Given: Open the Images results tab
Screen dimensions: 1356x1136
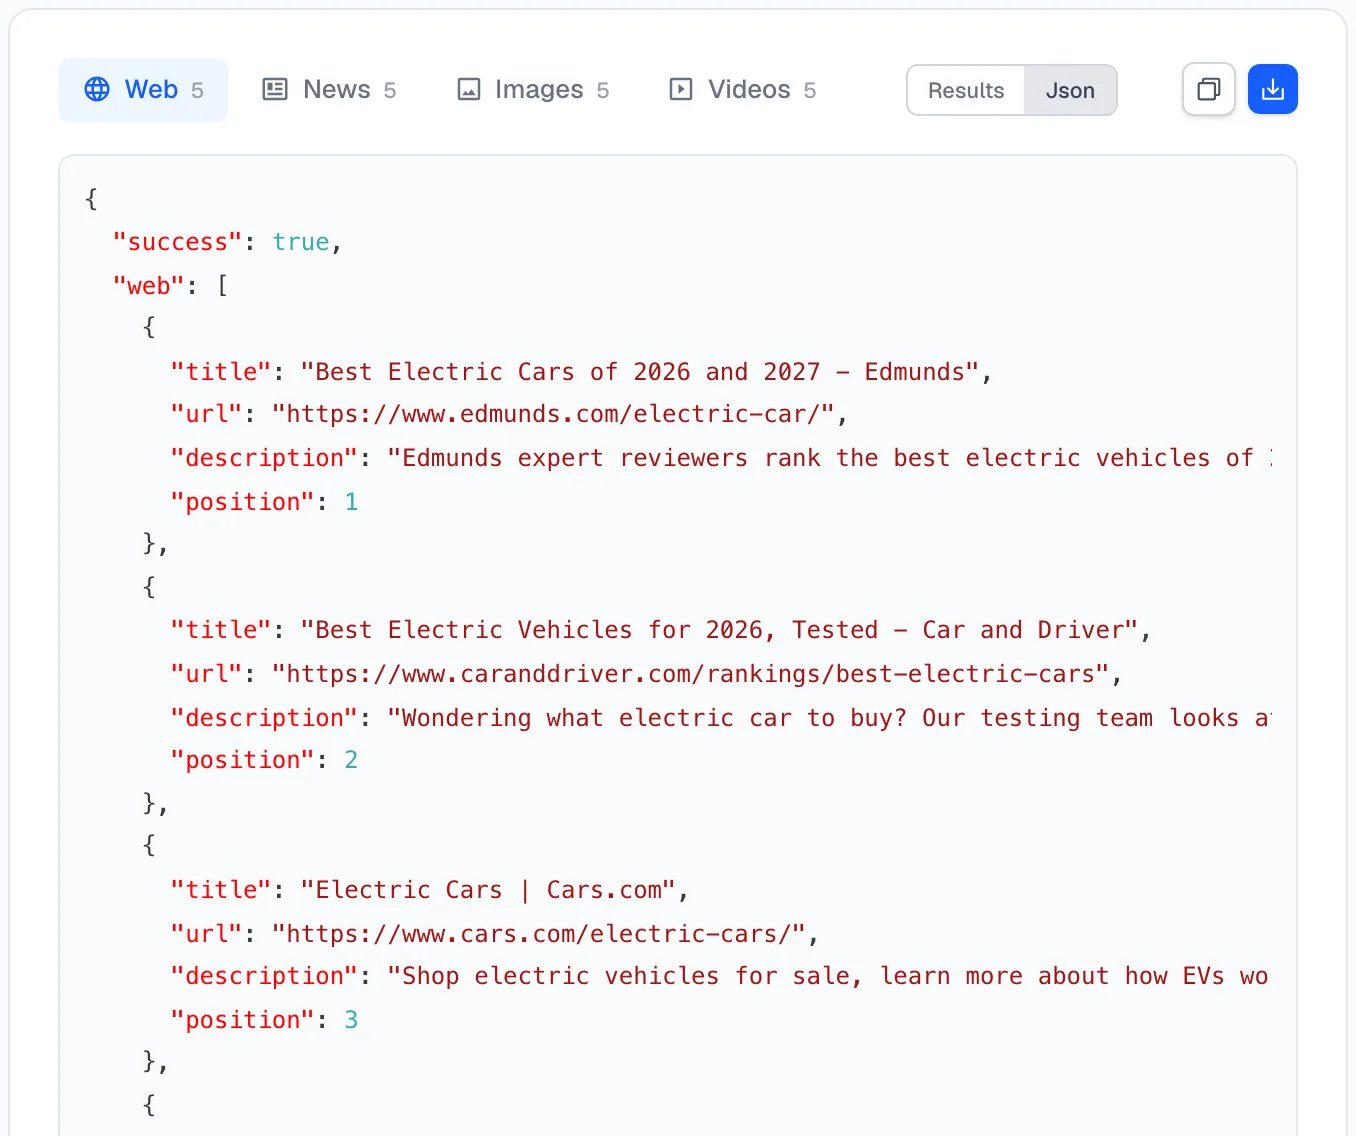Looking at the screenshot, I should [x=533, y=90].
